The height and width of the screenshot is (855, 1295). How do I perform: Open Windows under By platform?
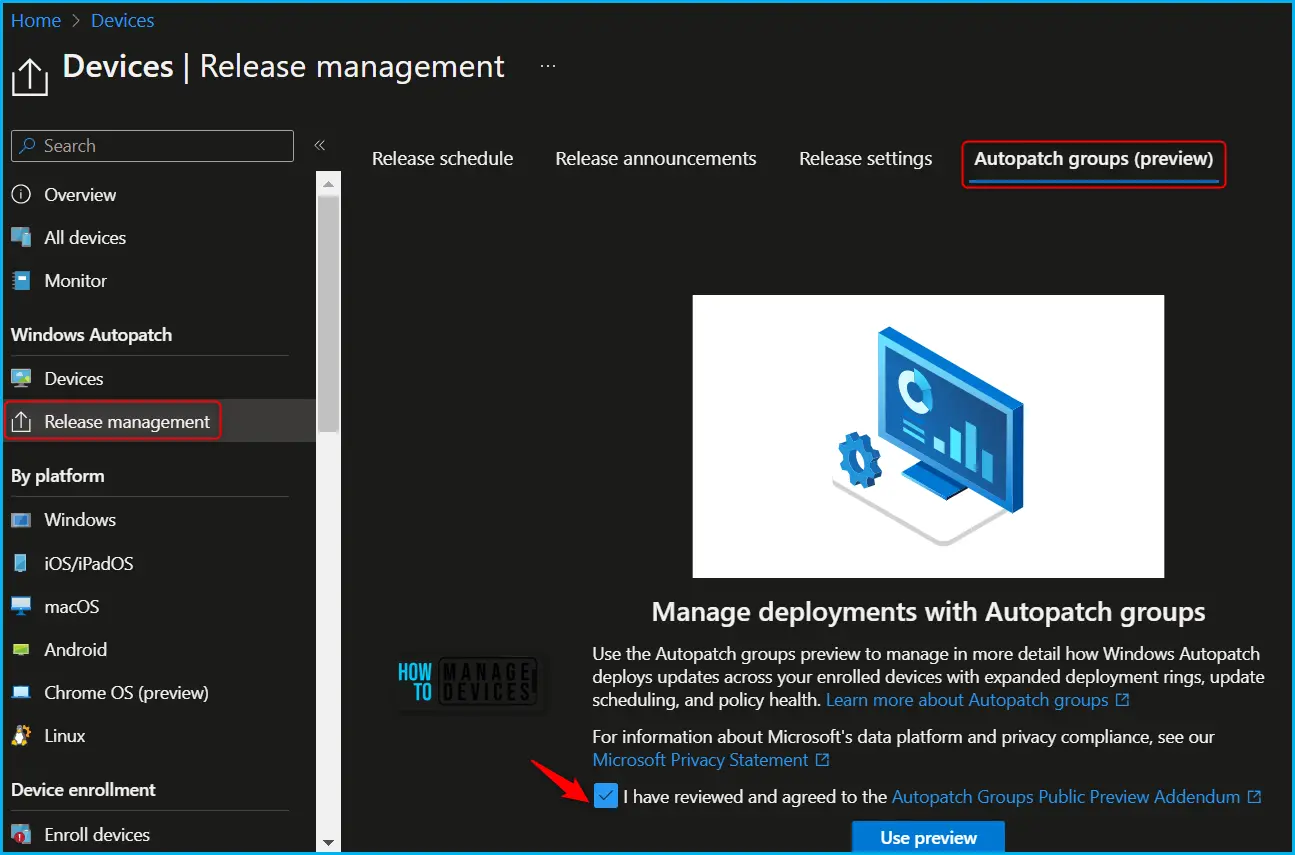(x=80, y=520)
